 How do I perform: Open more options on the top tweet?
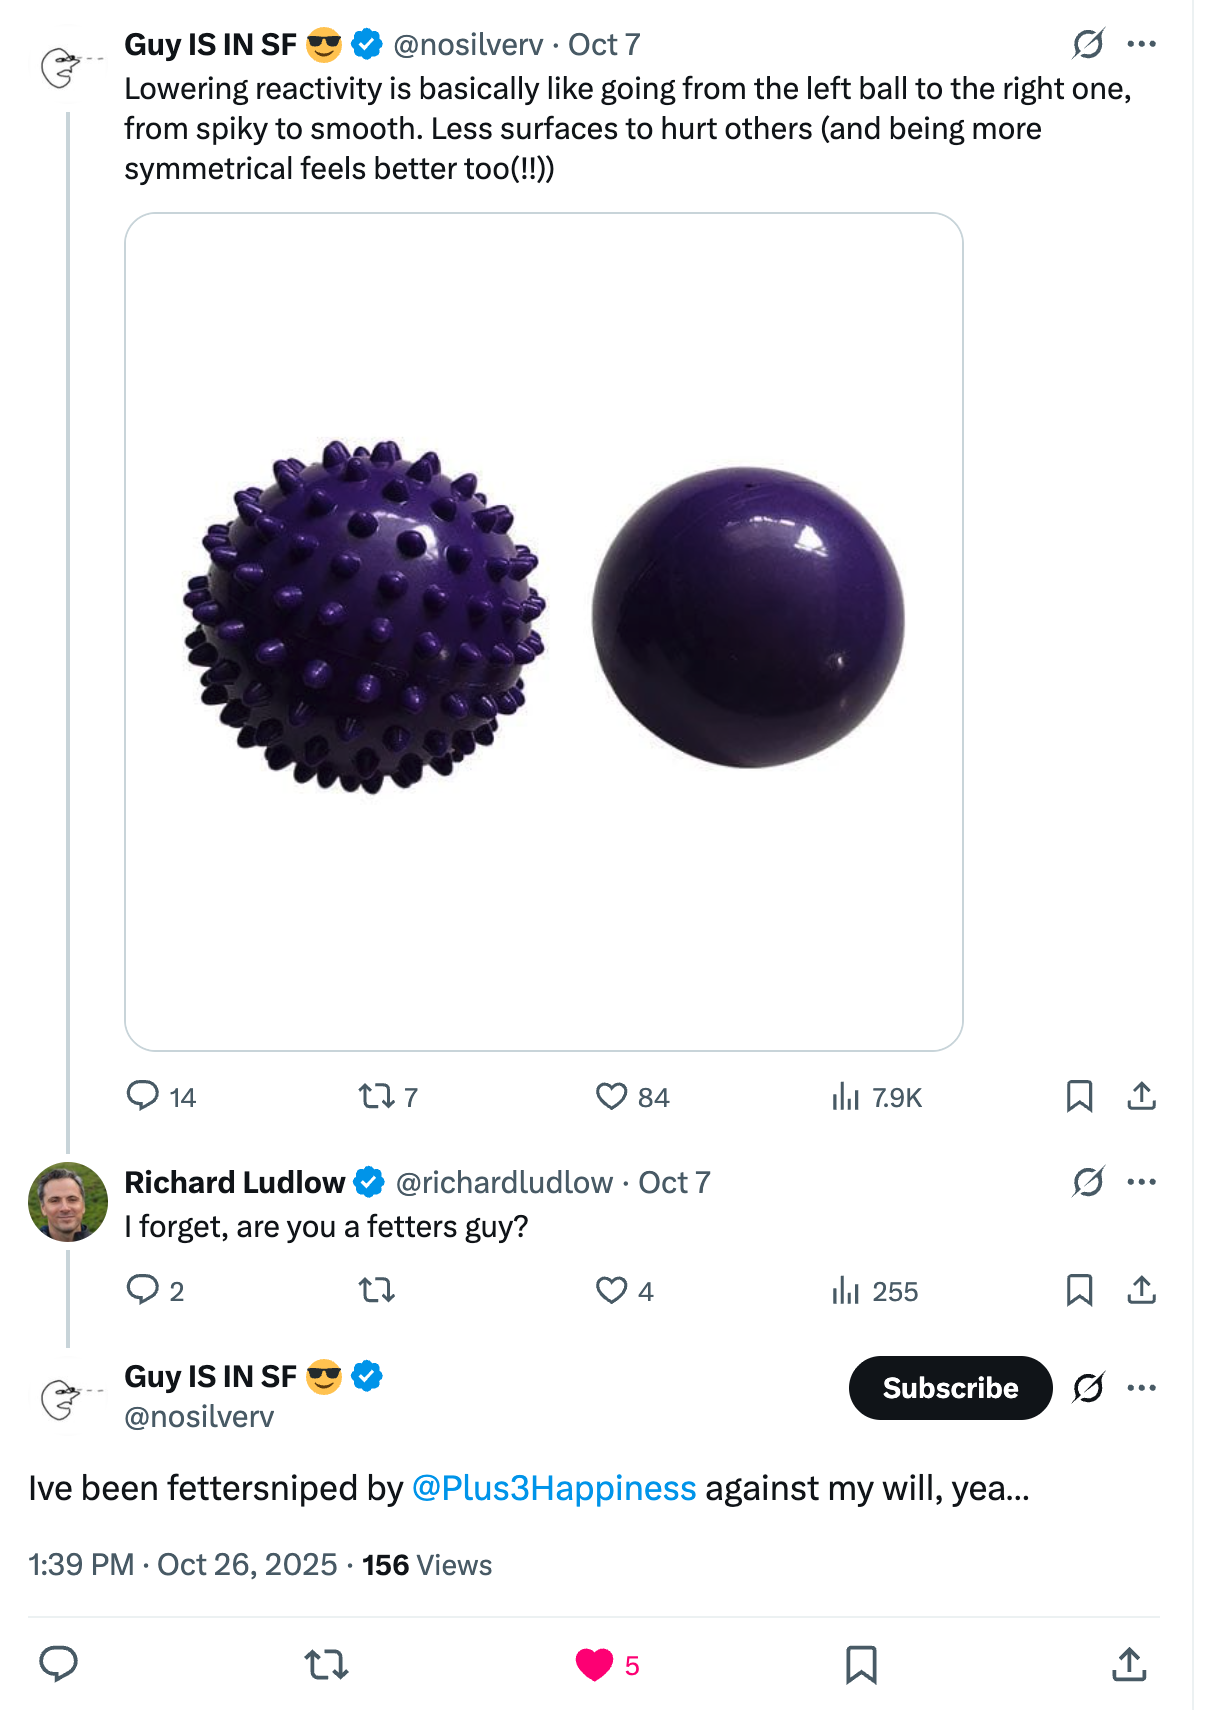click(1141, 44)
